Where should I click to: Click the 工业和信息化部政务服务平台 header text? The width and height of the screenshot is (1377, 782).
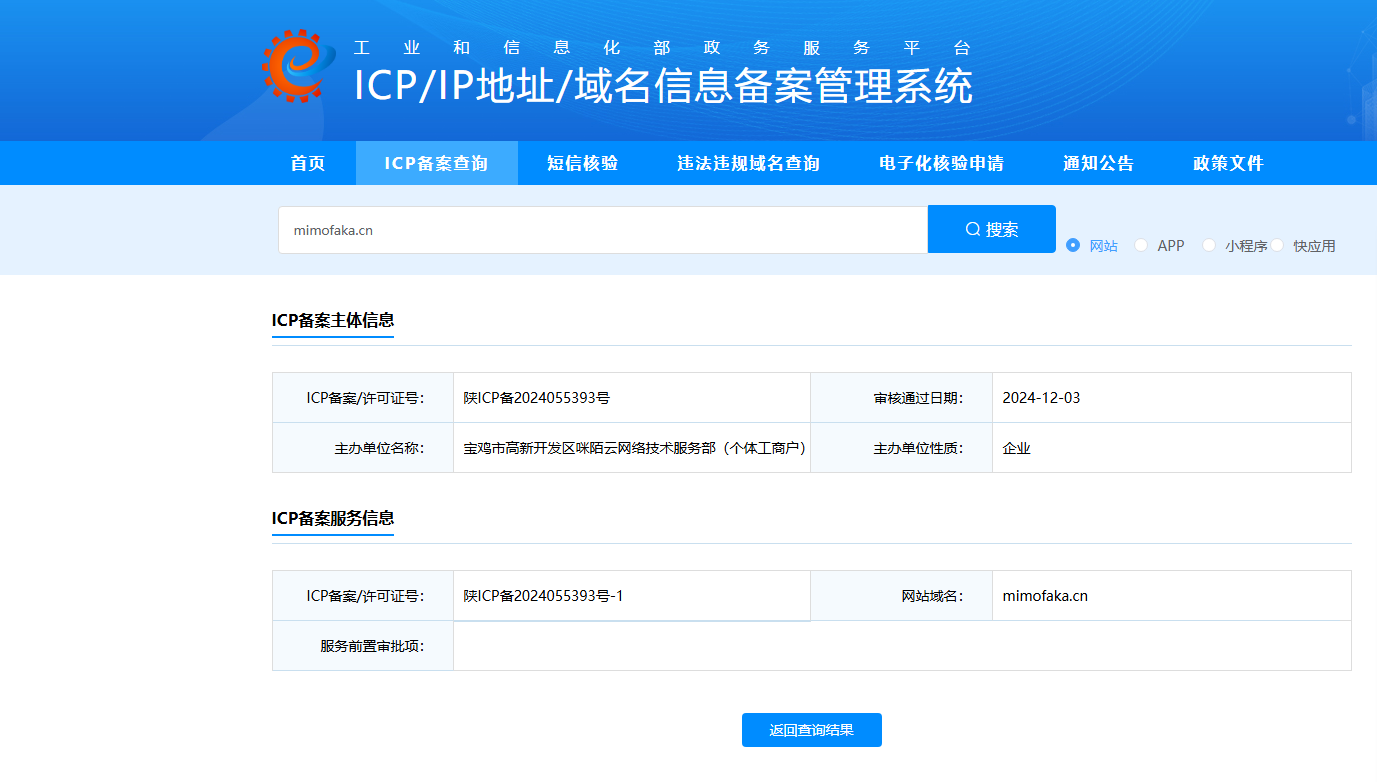[662, 48]
